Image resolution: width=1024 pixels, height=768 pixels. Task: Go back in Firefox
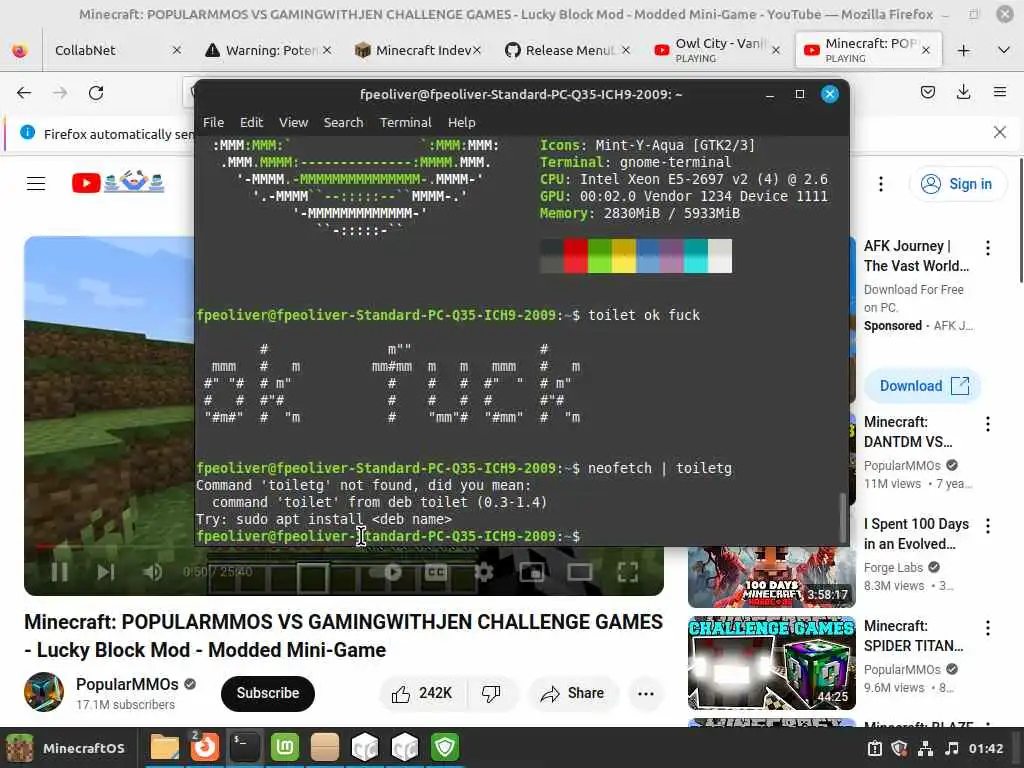click(24, 93)
